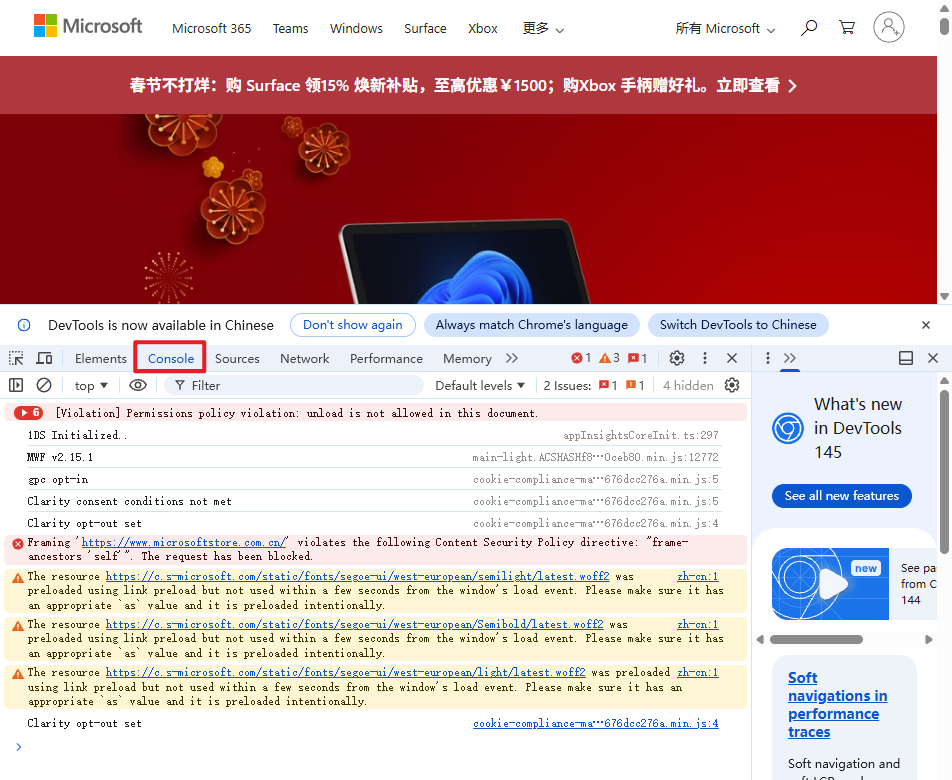
Task: Expand the 更多 navigation menu
Action: coord(543,29)
